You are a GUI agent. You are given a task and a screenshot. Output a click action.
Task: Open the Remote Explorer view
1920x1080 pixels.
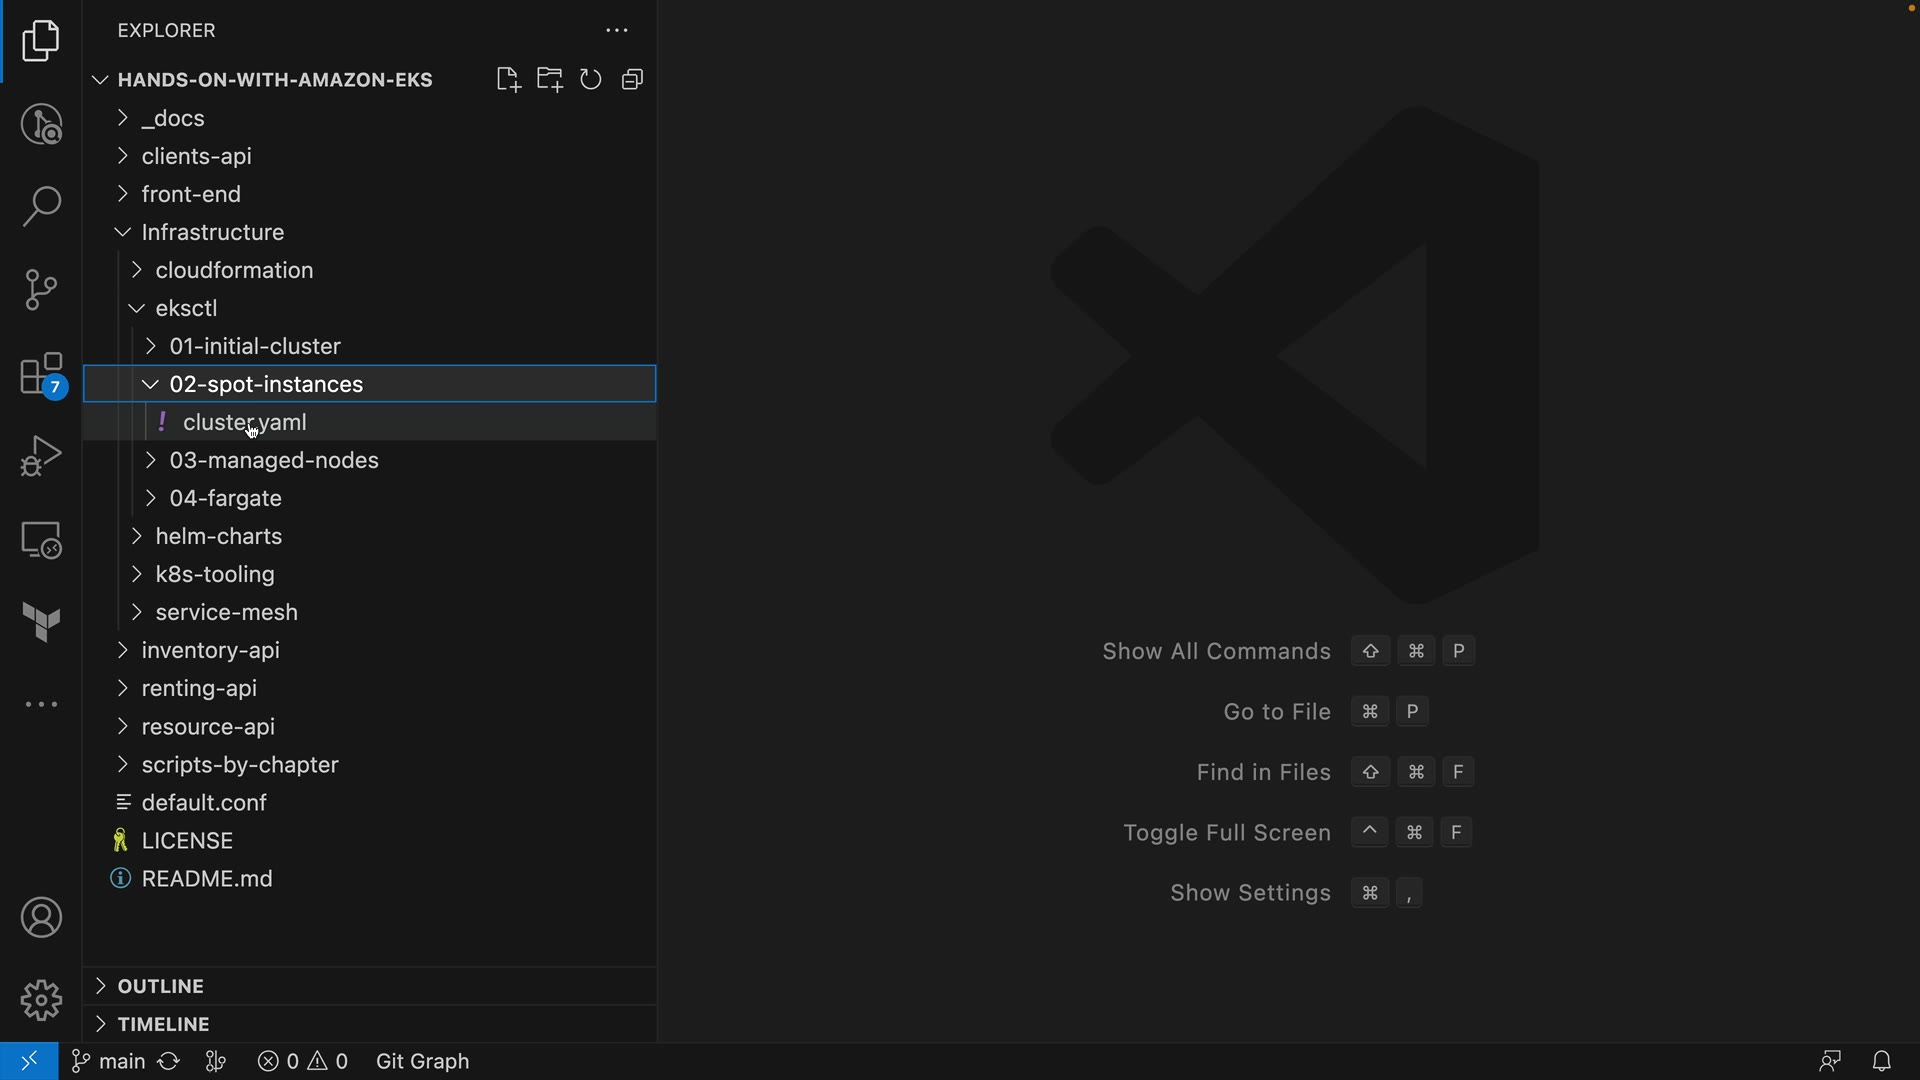(41, 540)
